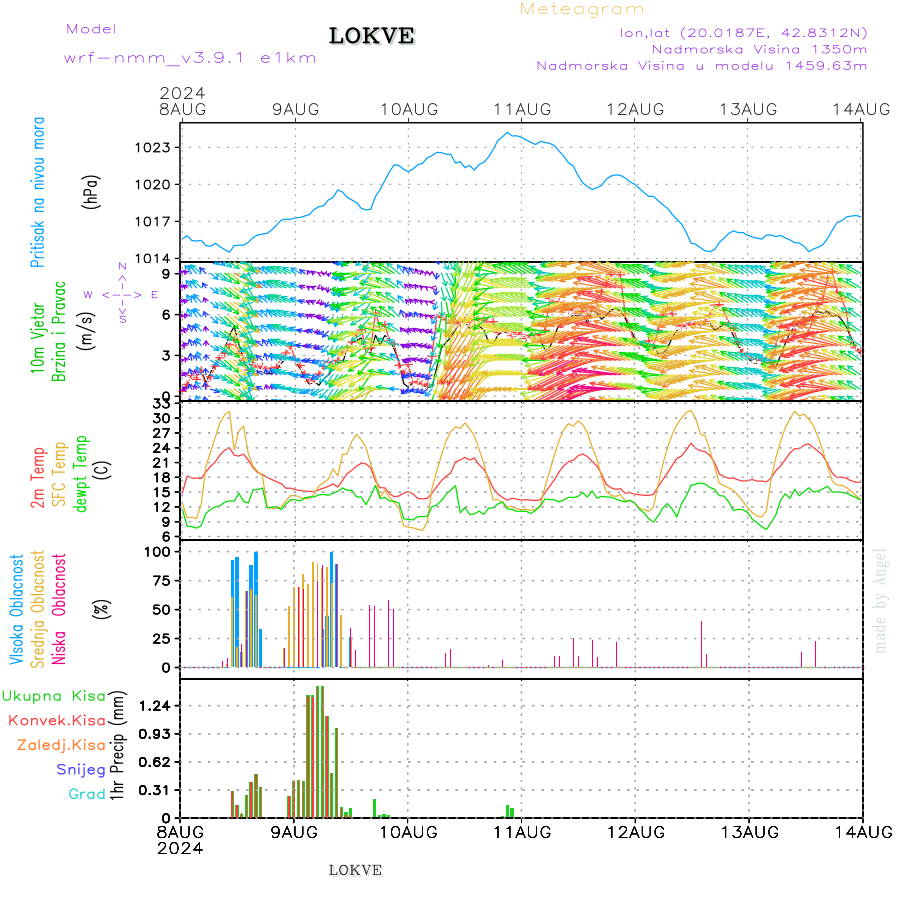Click the '(C)' temperature unit label
The width and height of the screenshot is (900, 900).
click(102, 470)
